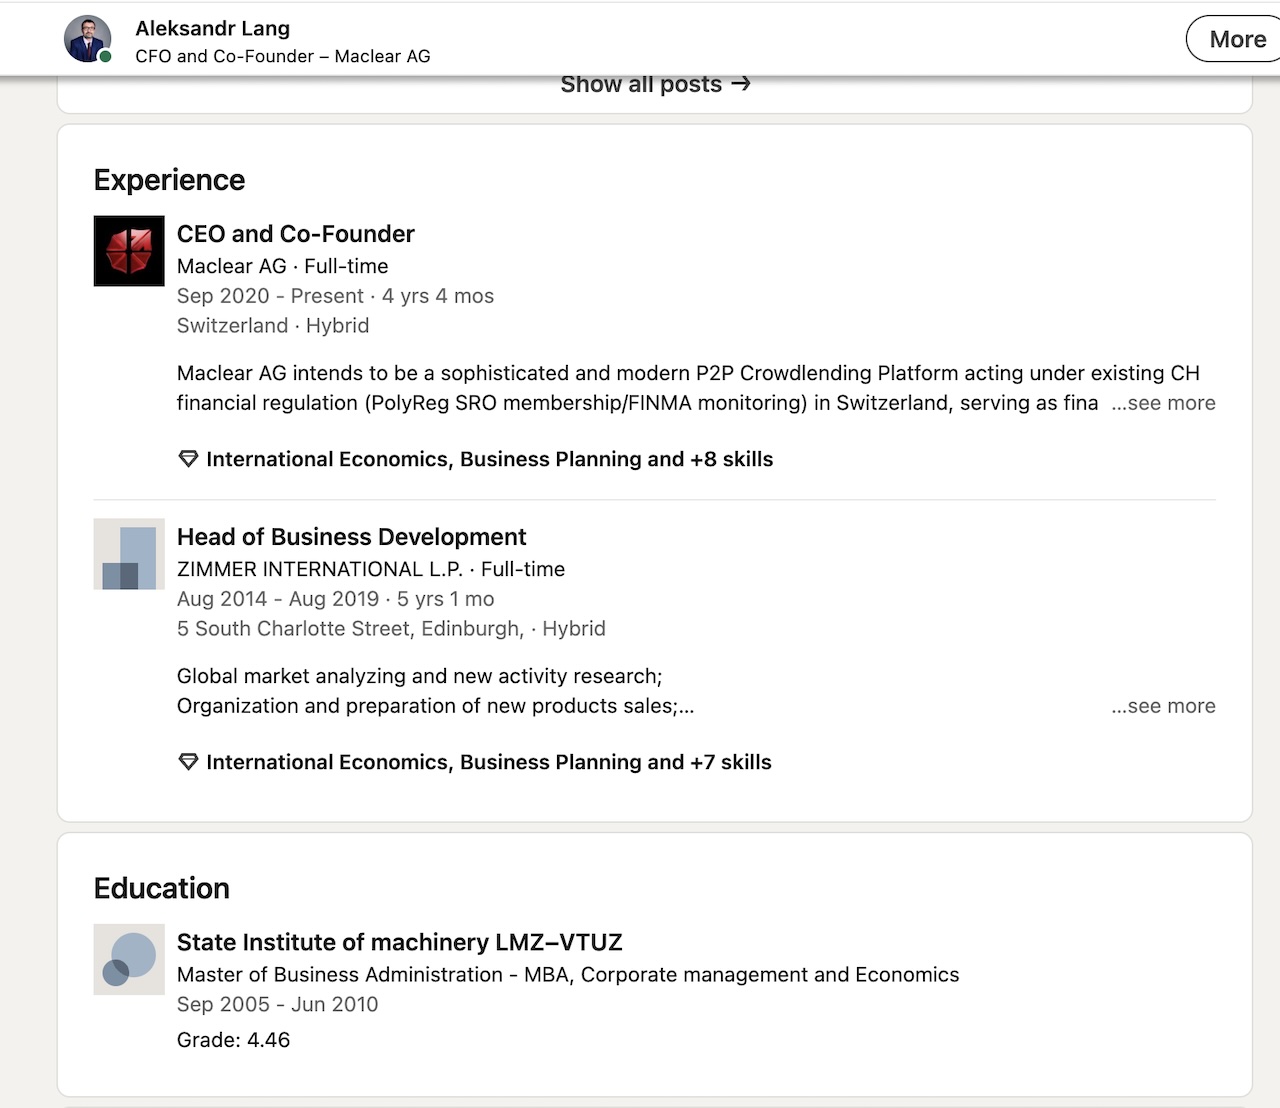
Task: View the +7 skills list for Zimmer International
Action: 488,762
